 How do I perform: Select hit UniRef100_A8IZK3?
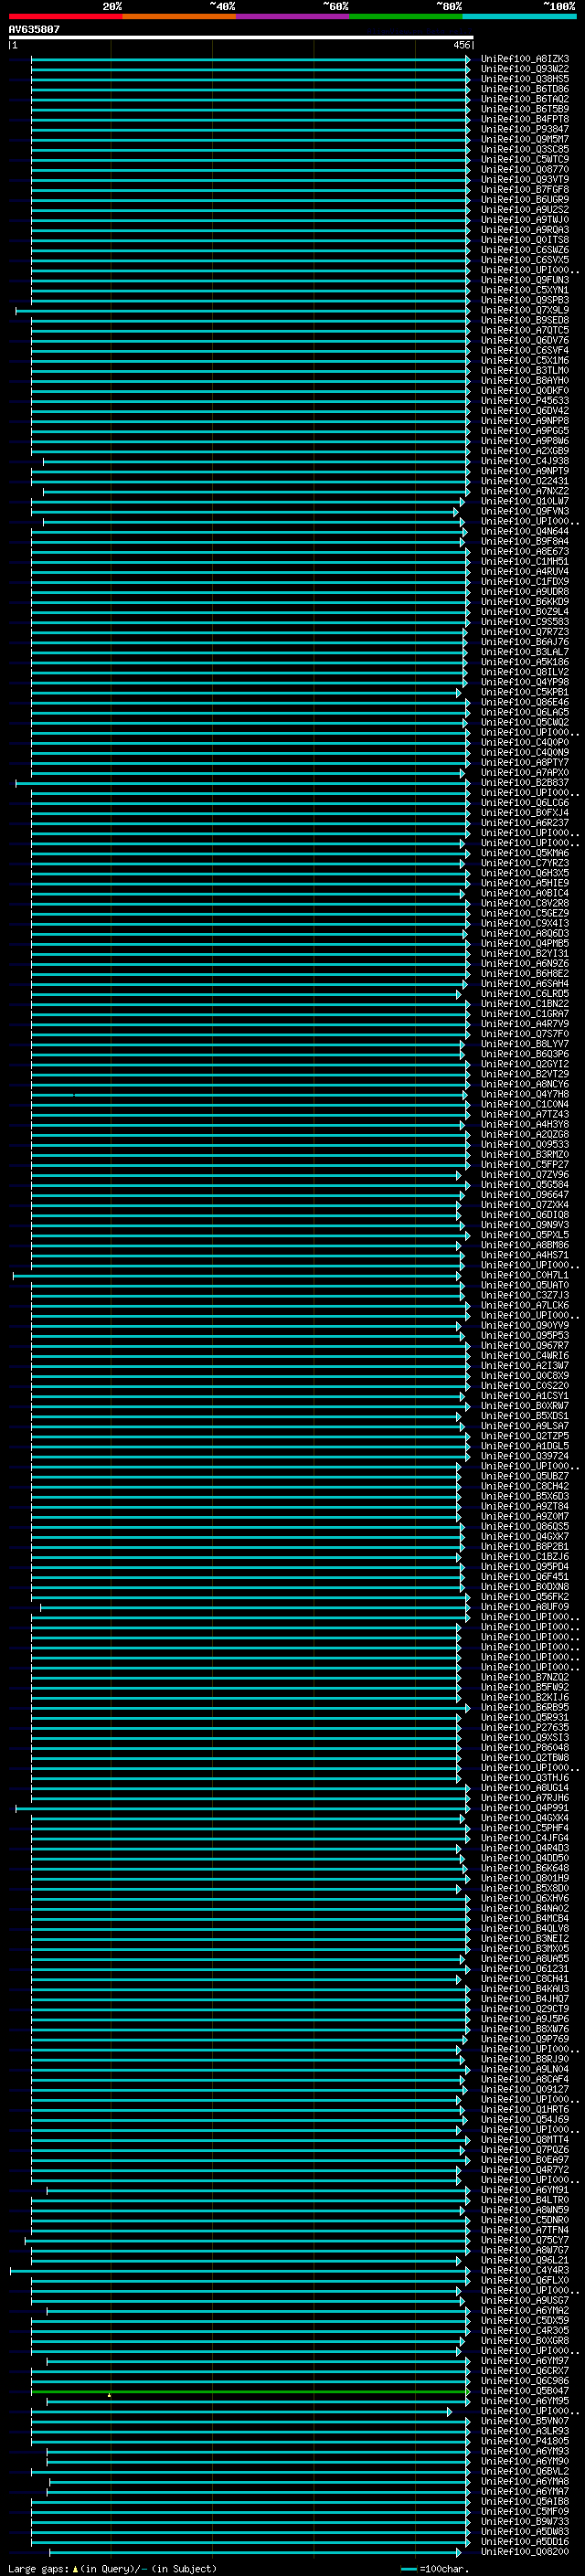point(525,59)
